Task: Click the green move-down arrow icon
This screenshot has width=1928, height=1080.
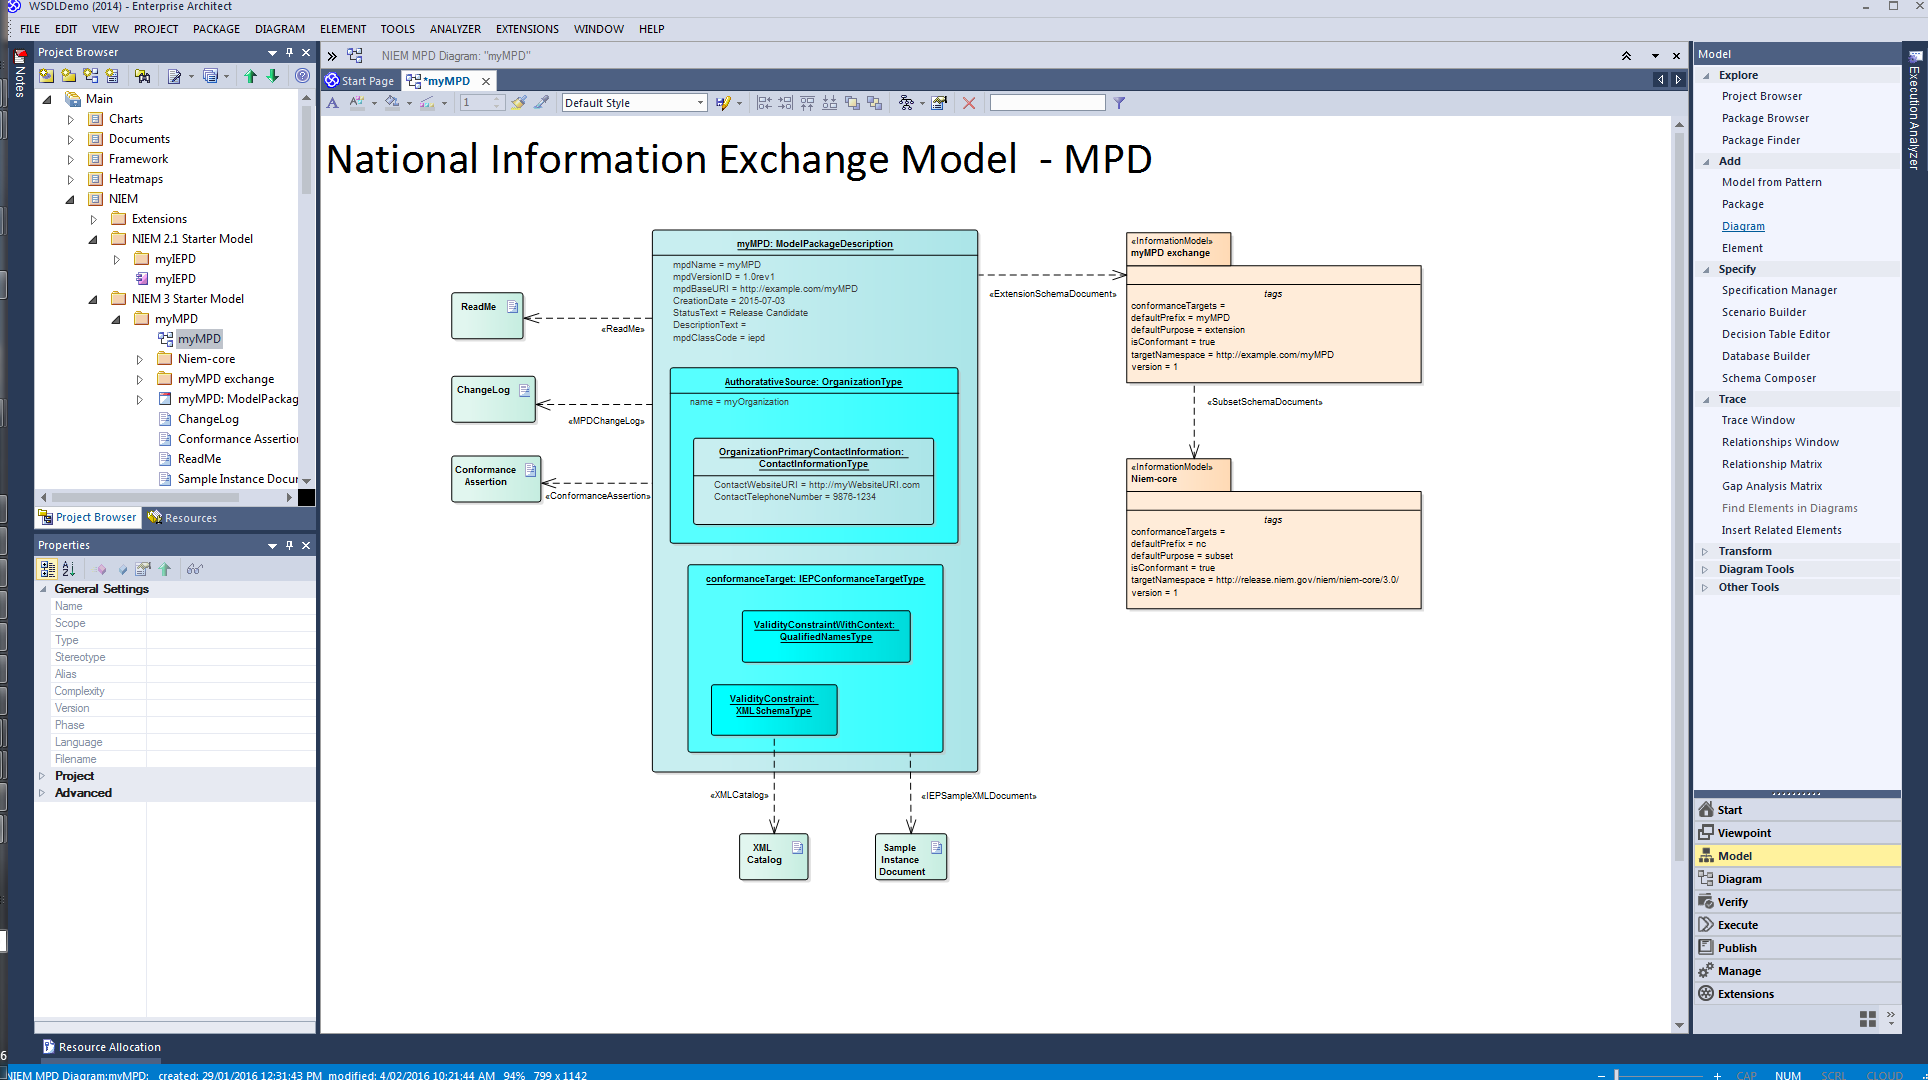Action: (x=272, y=76)
